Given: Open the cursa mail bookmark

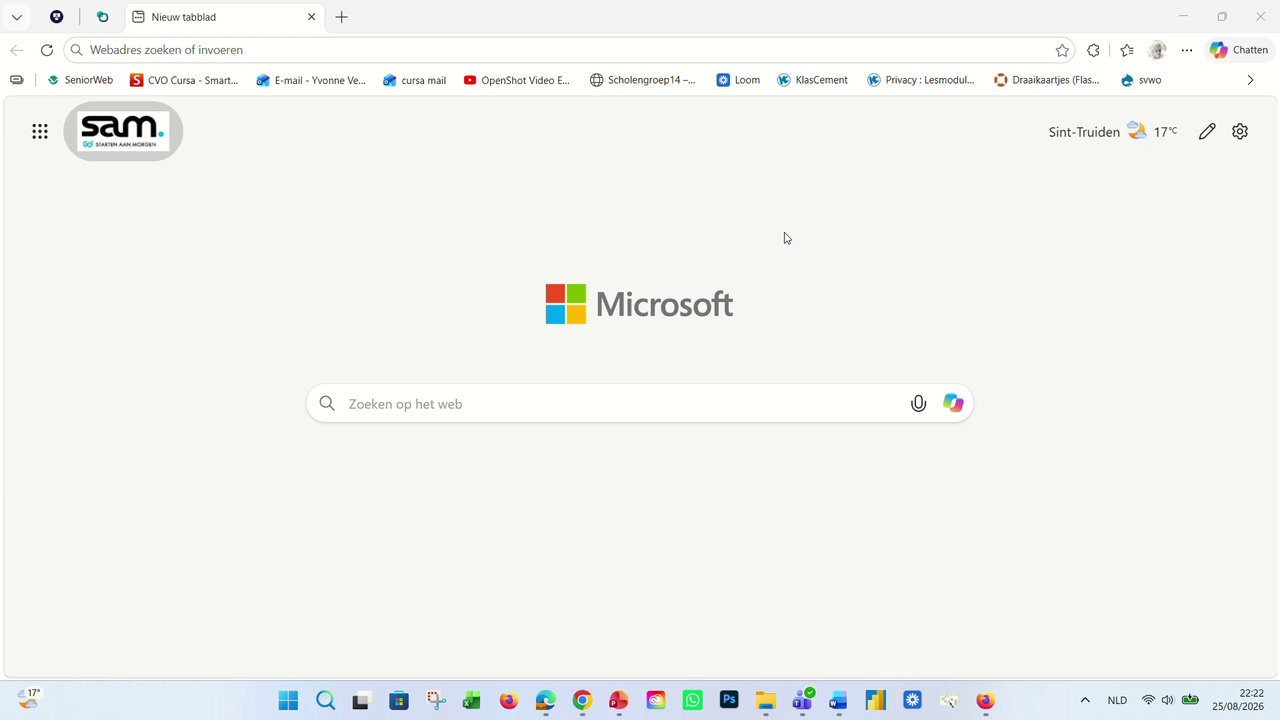Looking at the screenshot, I should tap(414, 80).
